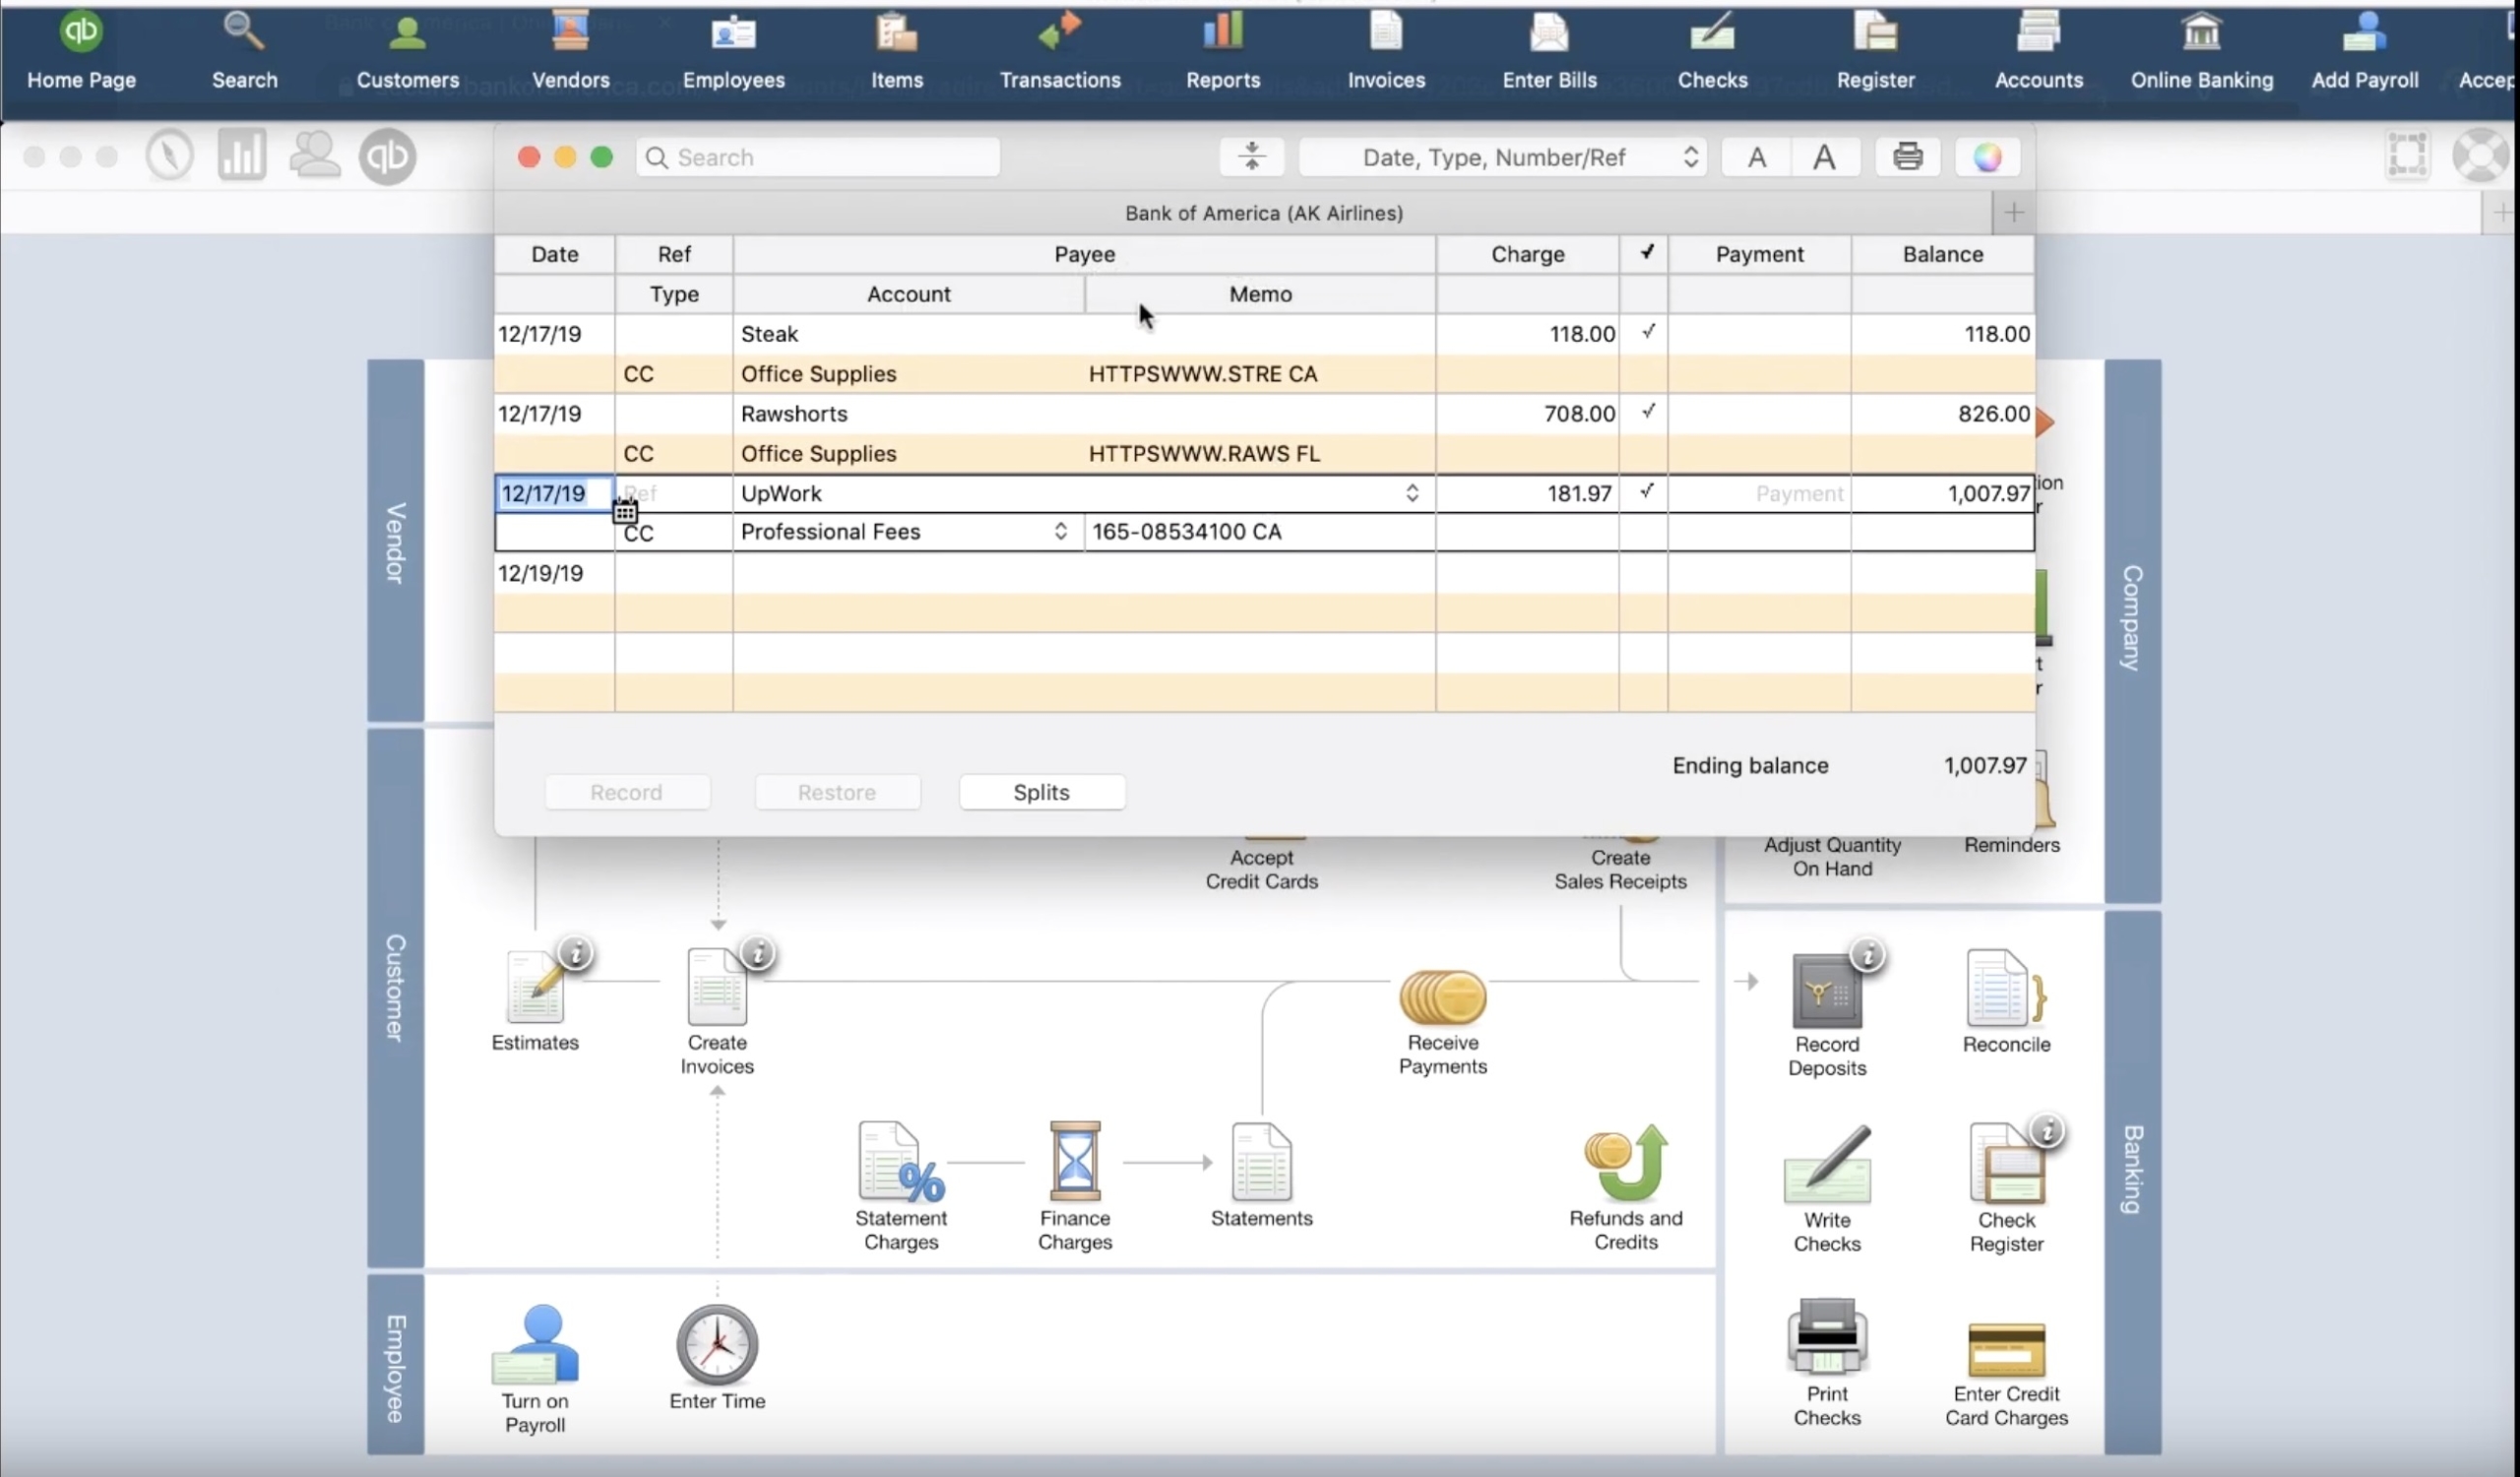Click the Receive Payments coins icon
Image resolution: width=2520 pixels, height=1477 pixels.
[1442, 997]
